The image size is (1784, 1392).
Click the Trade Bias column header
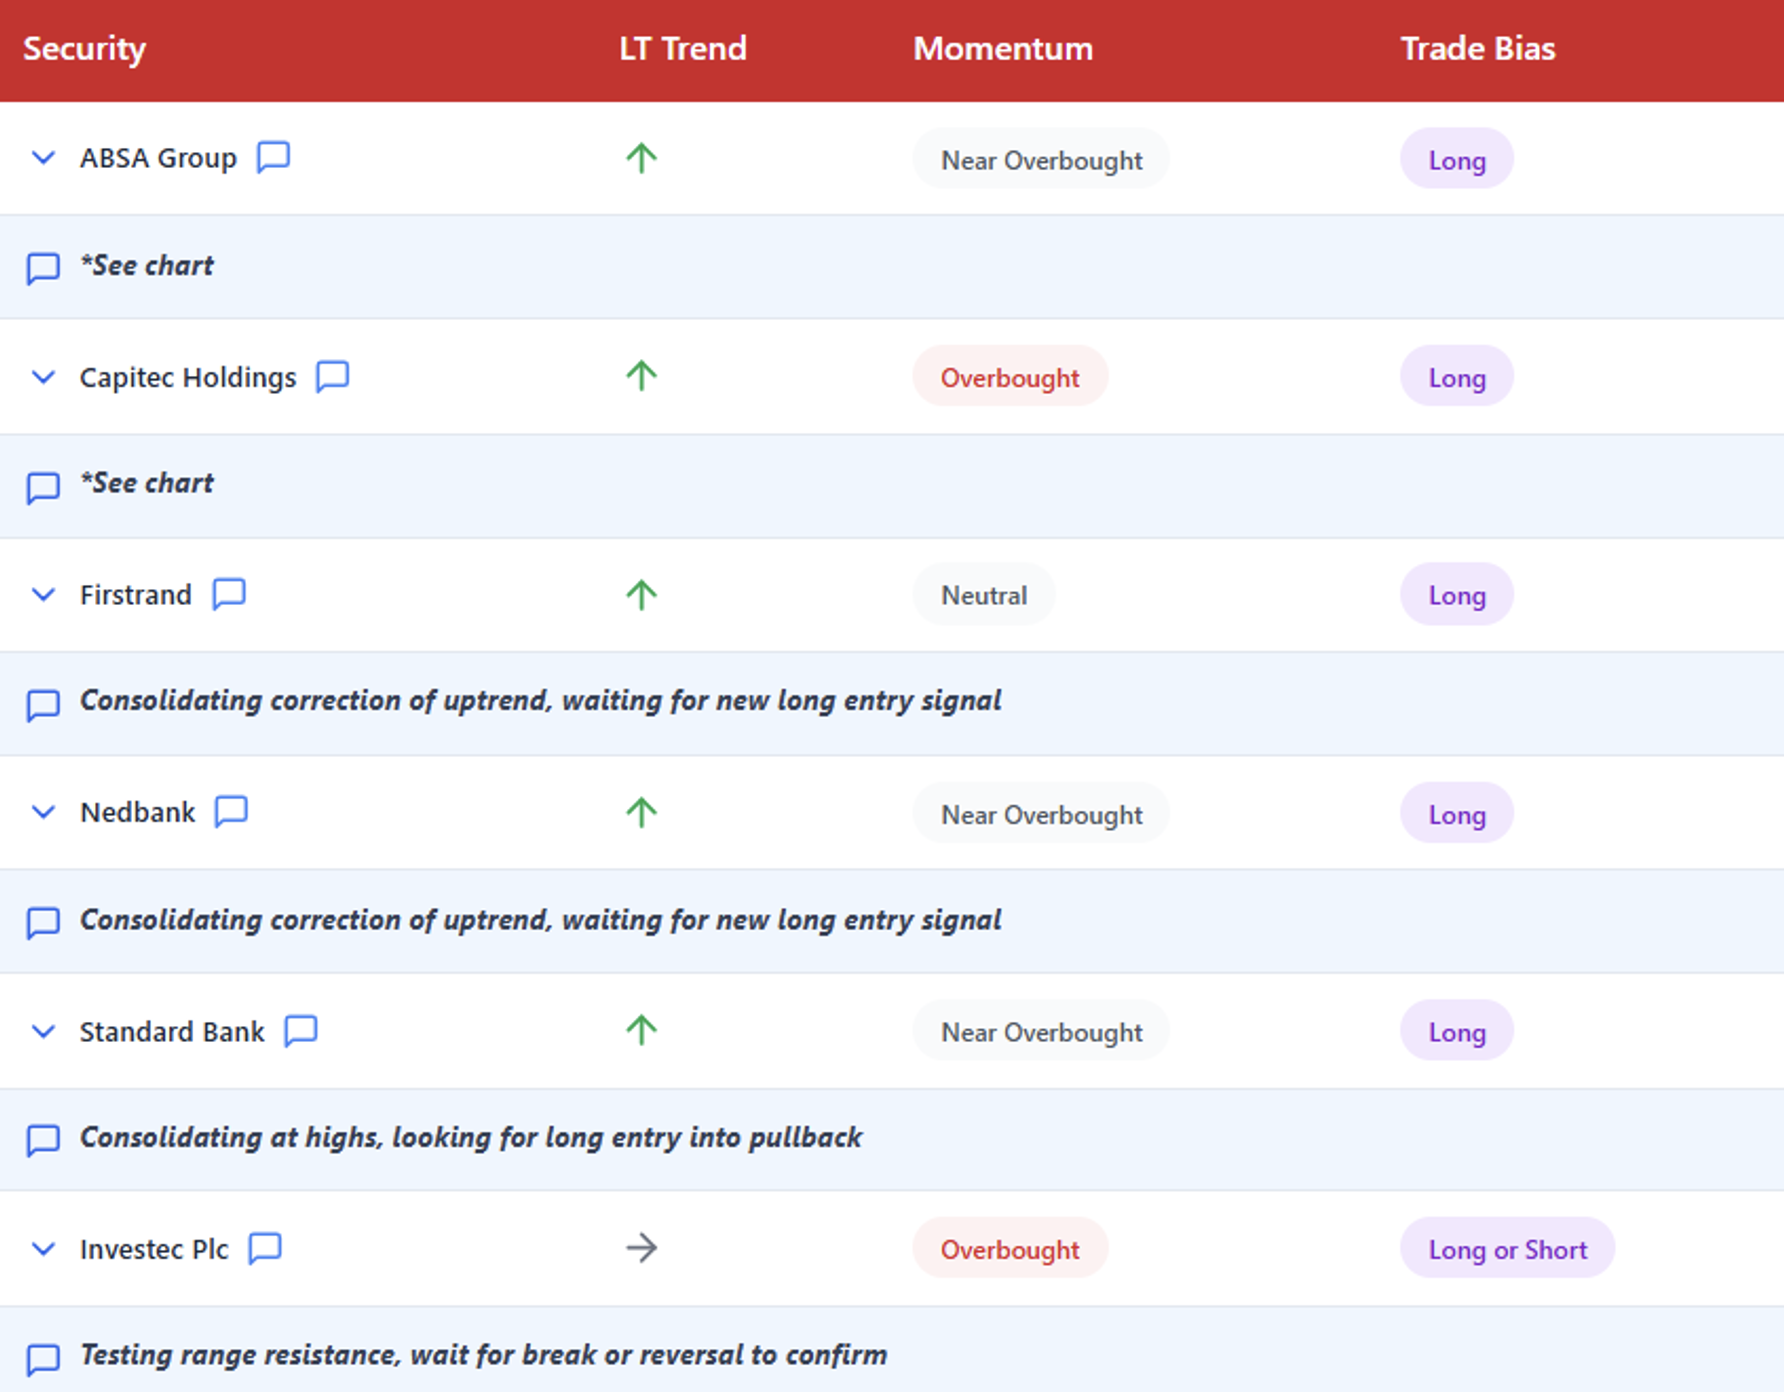pyautogui.click(x=1477, y=48)
